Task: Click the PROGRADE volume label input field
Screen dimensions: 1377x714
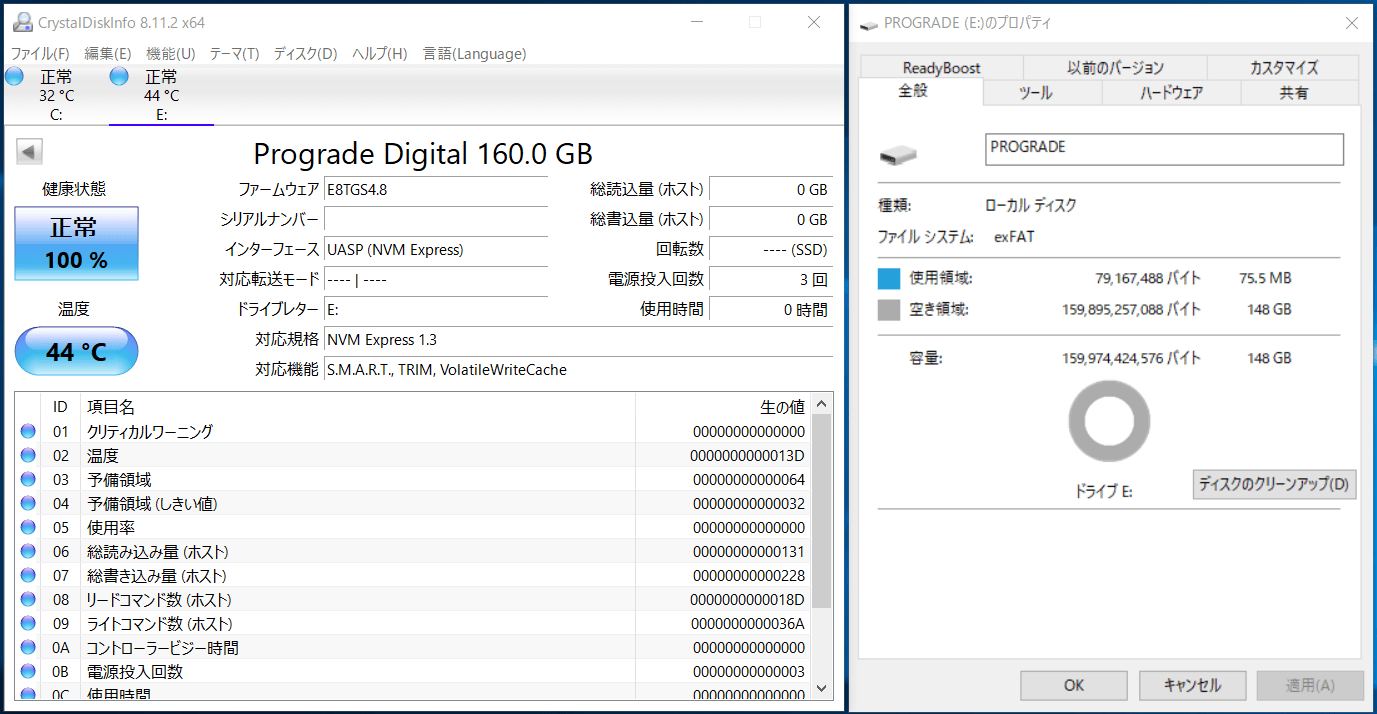Action: [x=1164, y=149]
